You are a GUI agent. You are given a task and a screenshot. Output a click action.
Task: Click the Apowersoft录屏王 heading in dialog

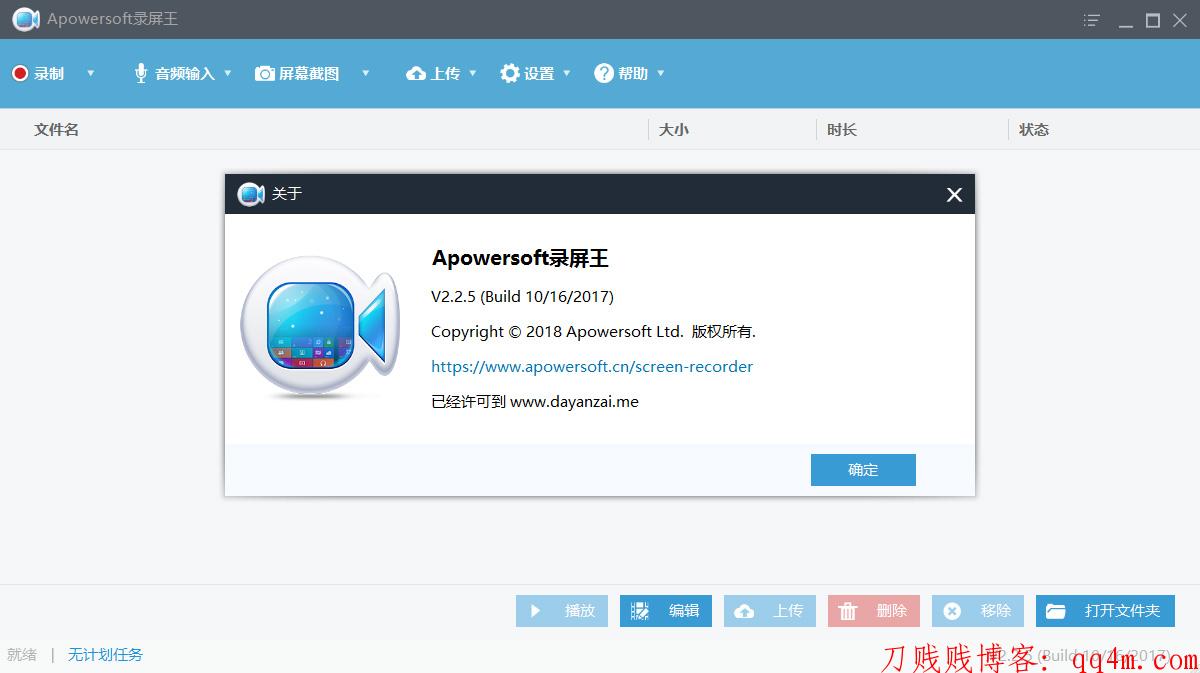coord(520,258)
